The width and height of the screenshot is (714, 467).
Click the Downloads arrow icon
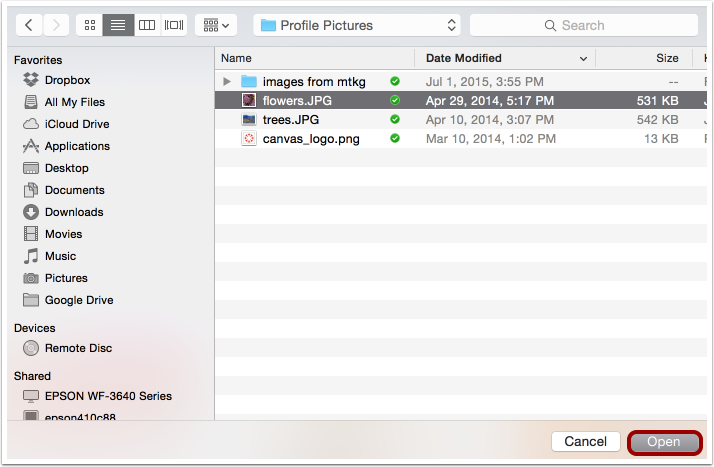pos(31,212)
